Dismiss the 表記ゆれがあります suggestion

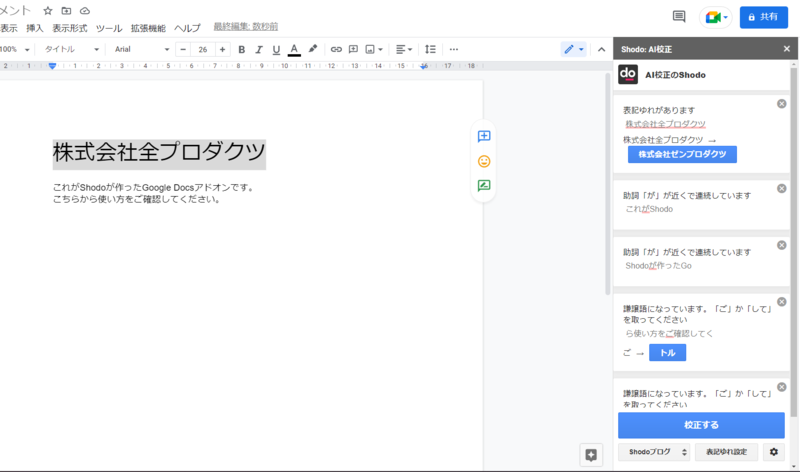[782, 104]
